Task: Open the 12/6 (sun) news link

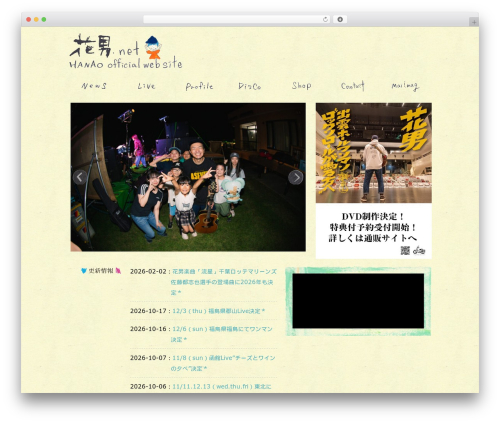Action: [x=222, y=334]
